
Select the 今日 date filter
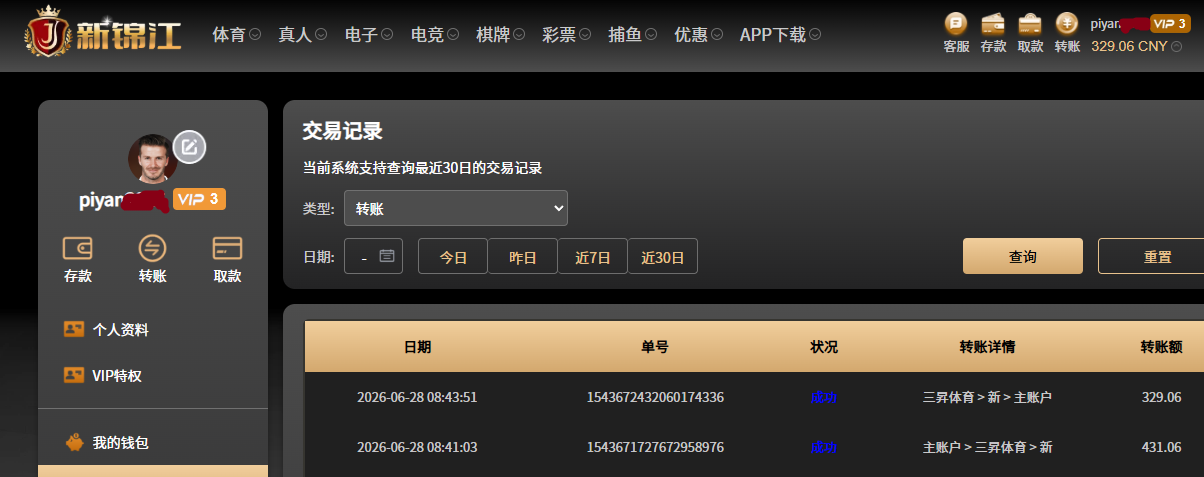[x=453, y=256]
